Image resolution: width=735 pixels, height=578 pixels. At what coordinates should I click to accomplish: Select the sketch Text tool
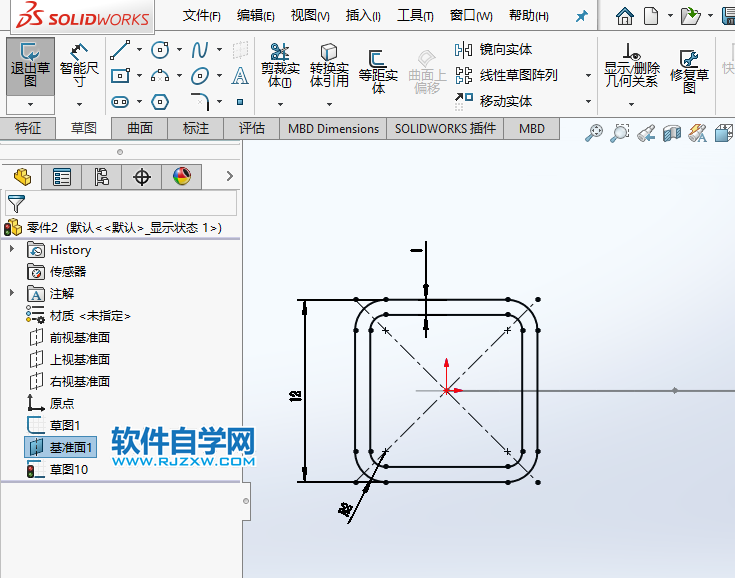[x=240, y=75]
